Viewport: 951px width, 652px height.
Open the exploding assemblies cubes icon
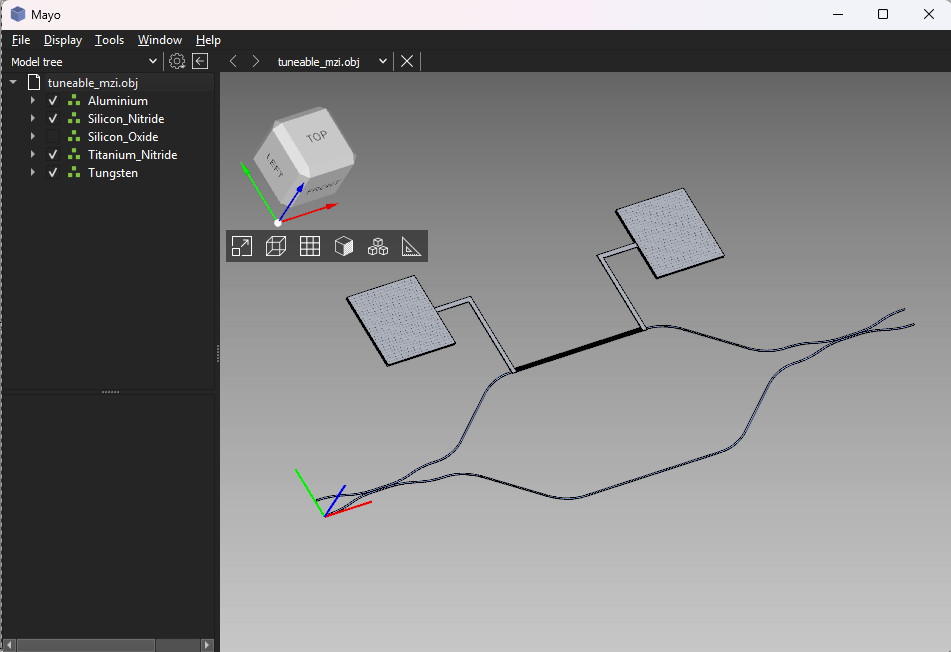[x=377, y=246]
